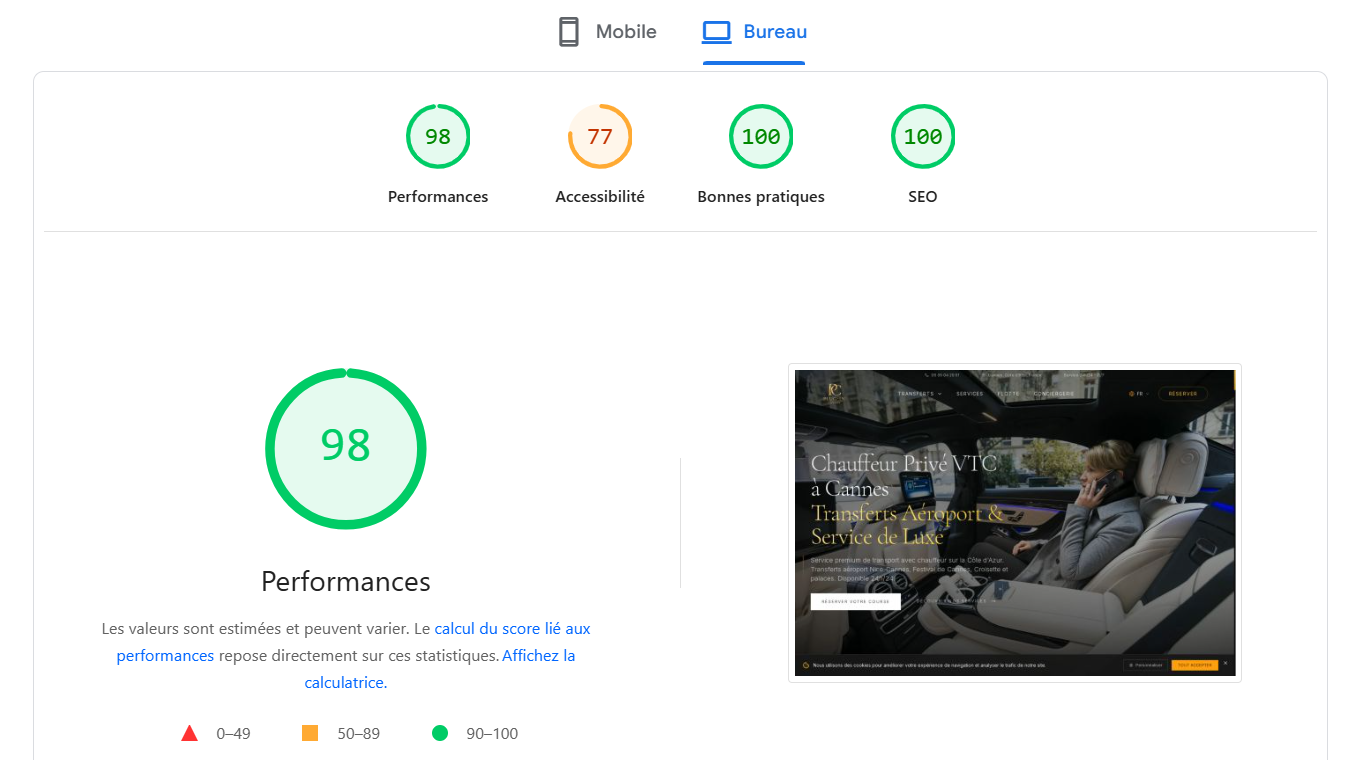1360x760 pixels.
Task: Select the Performances score gauge showing 98
Action: [438, 136]
